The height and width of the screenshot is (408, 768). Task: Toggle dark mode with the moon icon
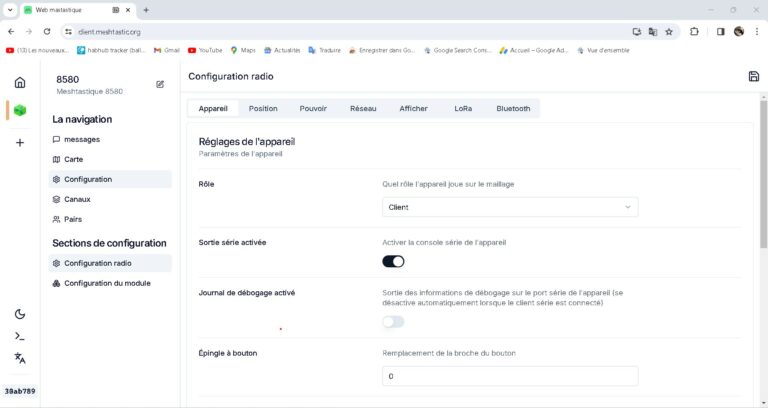tap(20, 314)
